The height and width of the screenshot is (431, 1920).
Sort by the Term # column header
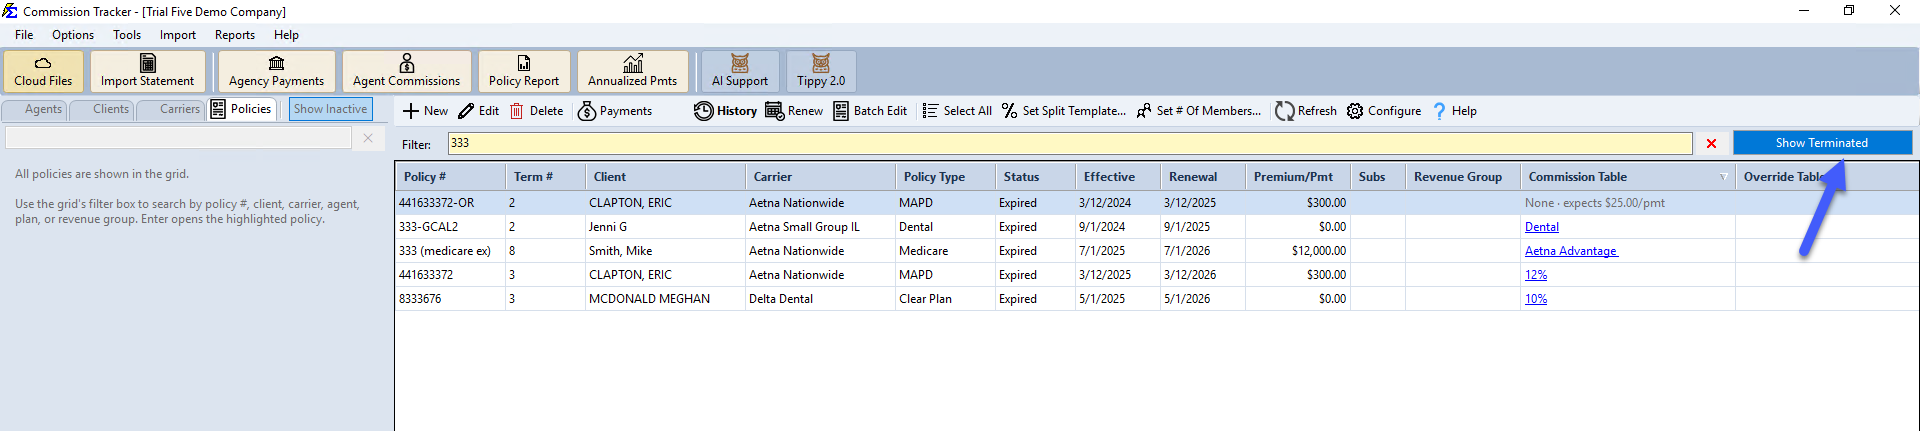point(545,177)
